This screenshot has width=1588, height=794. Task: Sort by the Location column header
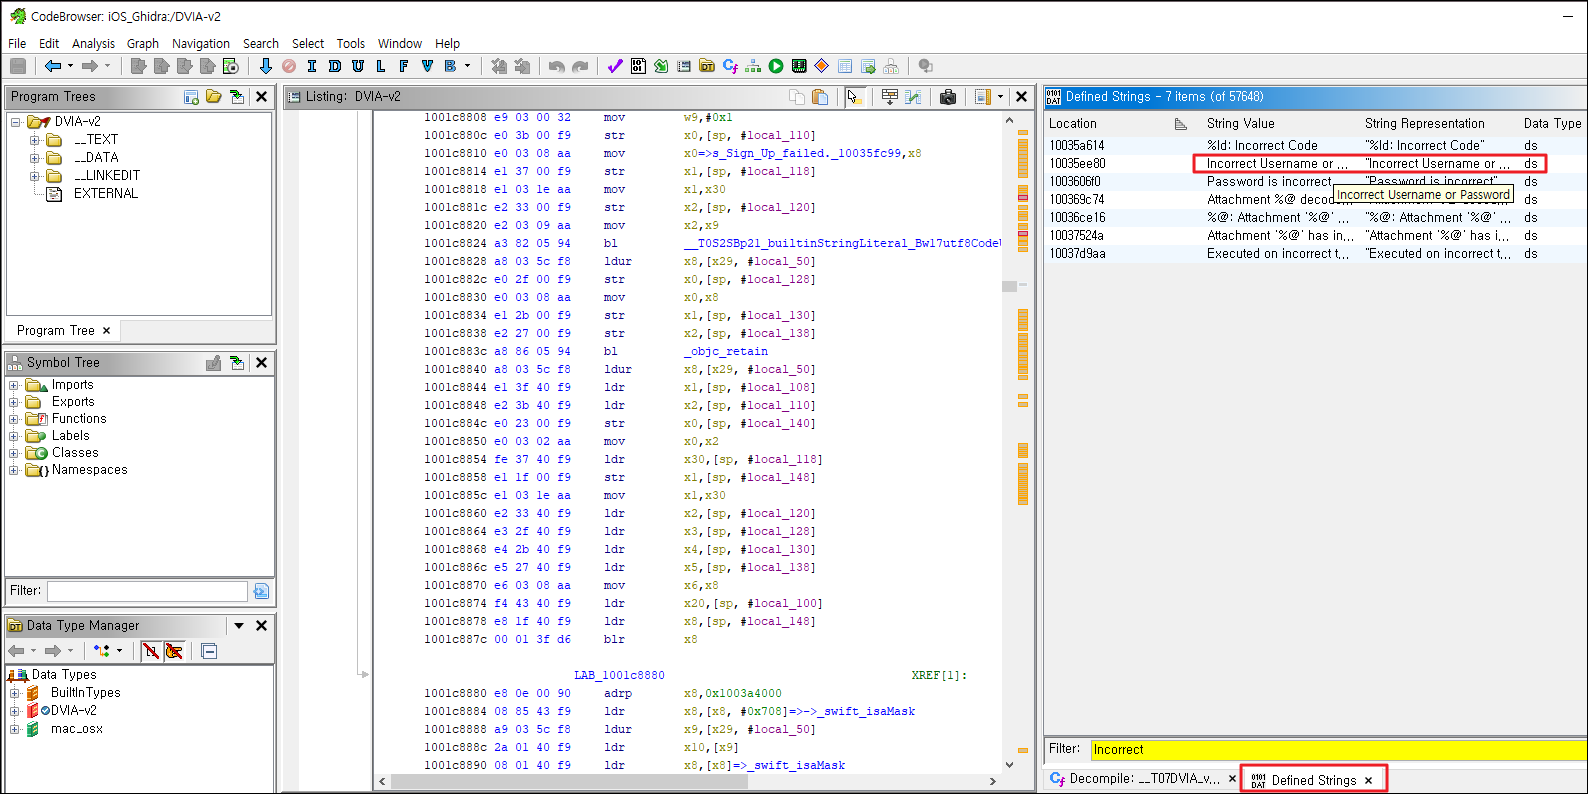click(1118, 124)
